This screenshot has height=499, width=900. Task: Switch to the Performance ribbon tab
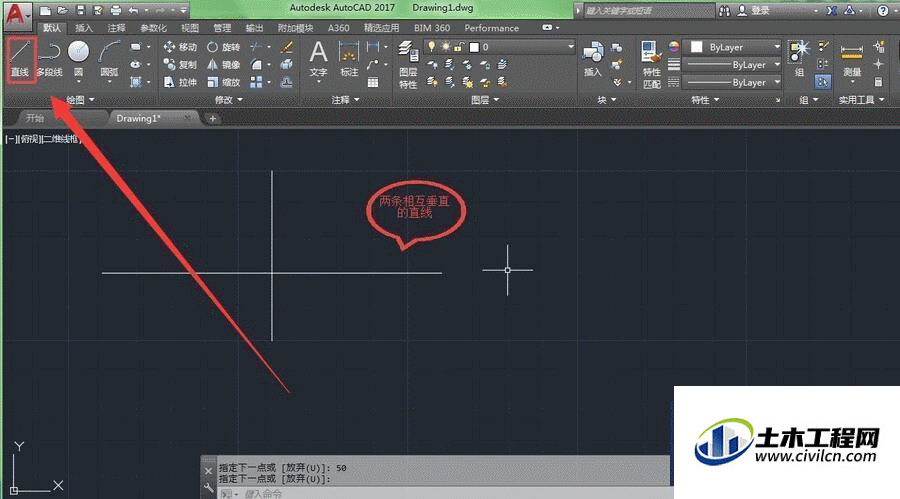[x=491, y=28]
